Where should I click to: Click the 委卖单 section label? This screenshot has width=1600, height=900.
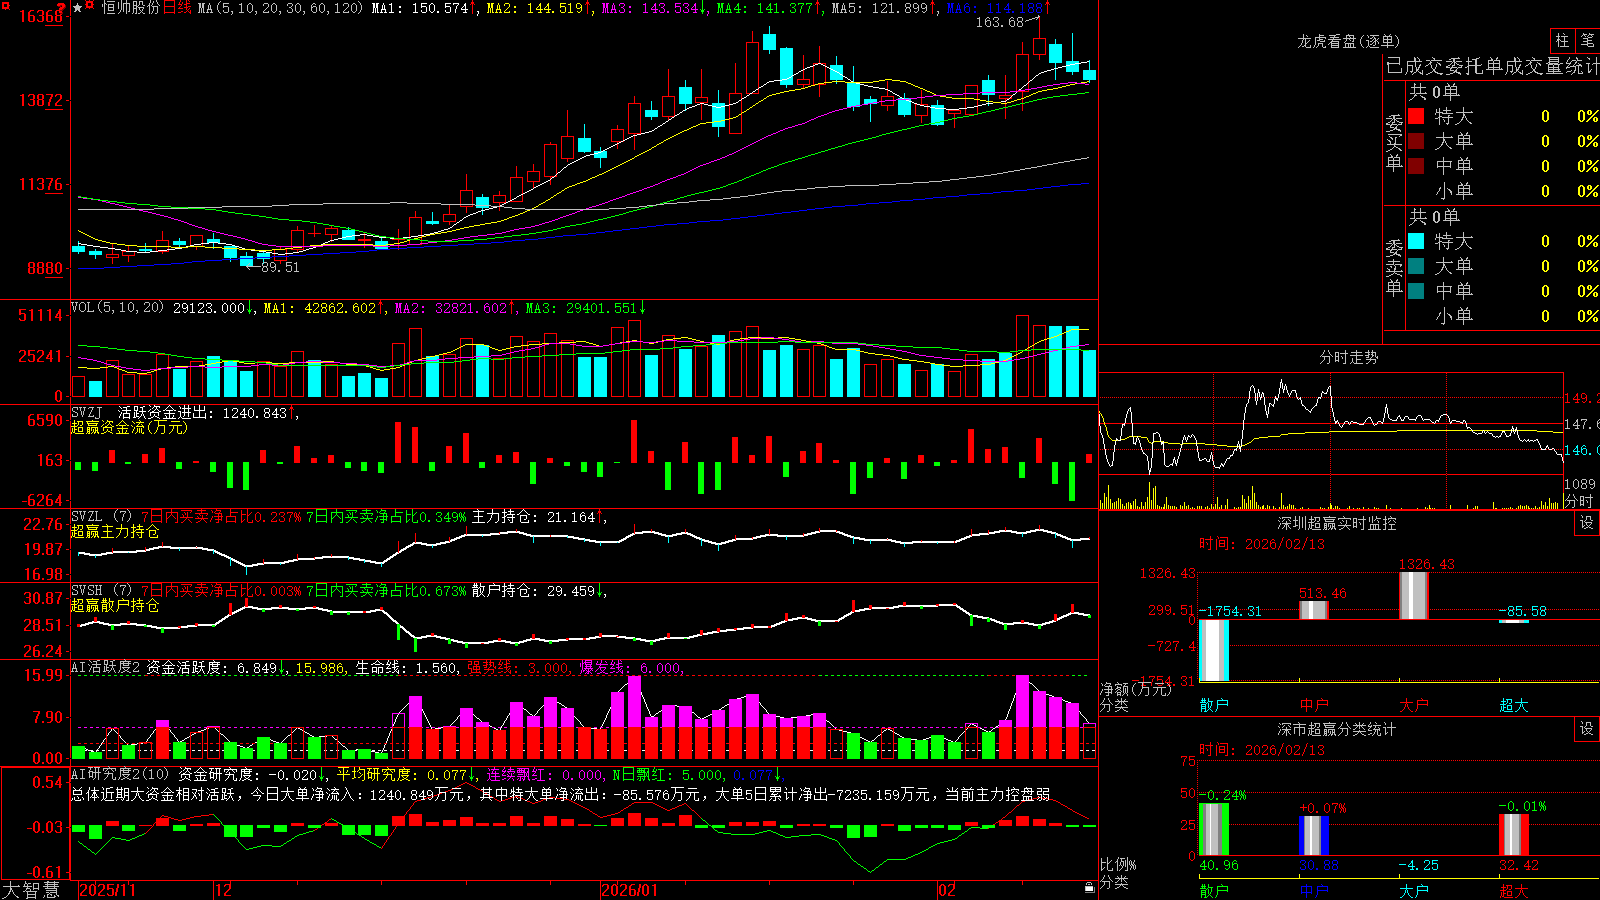click(1394, 267)
